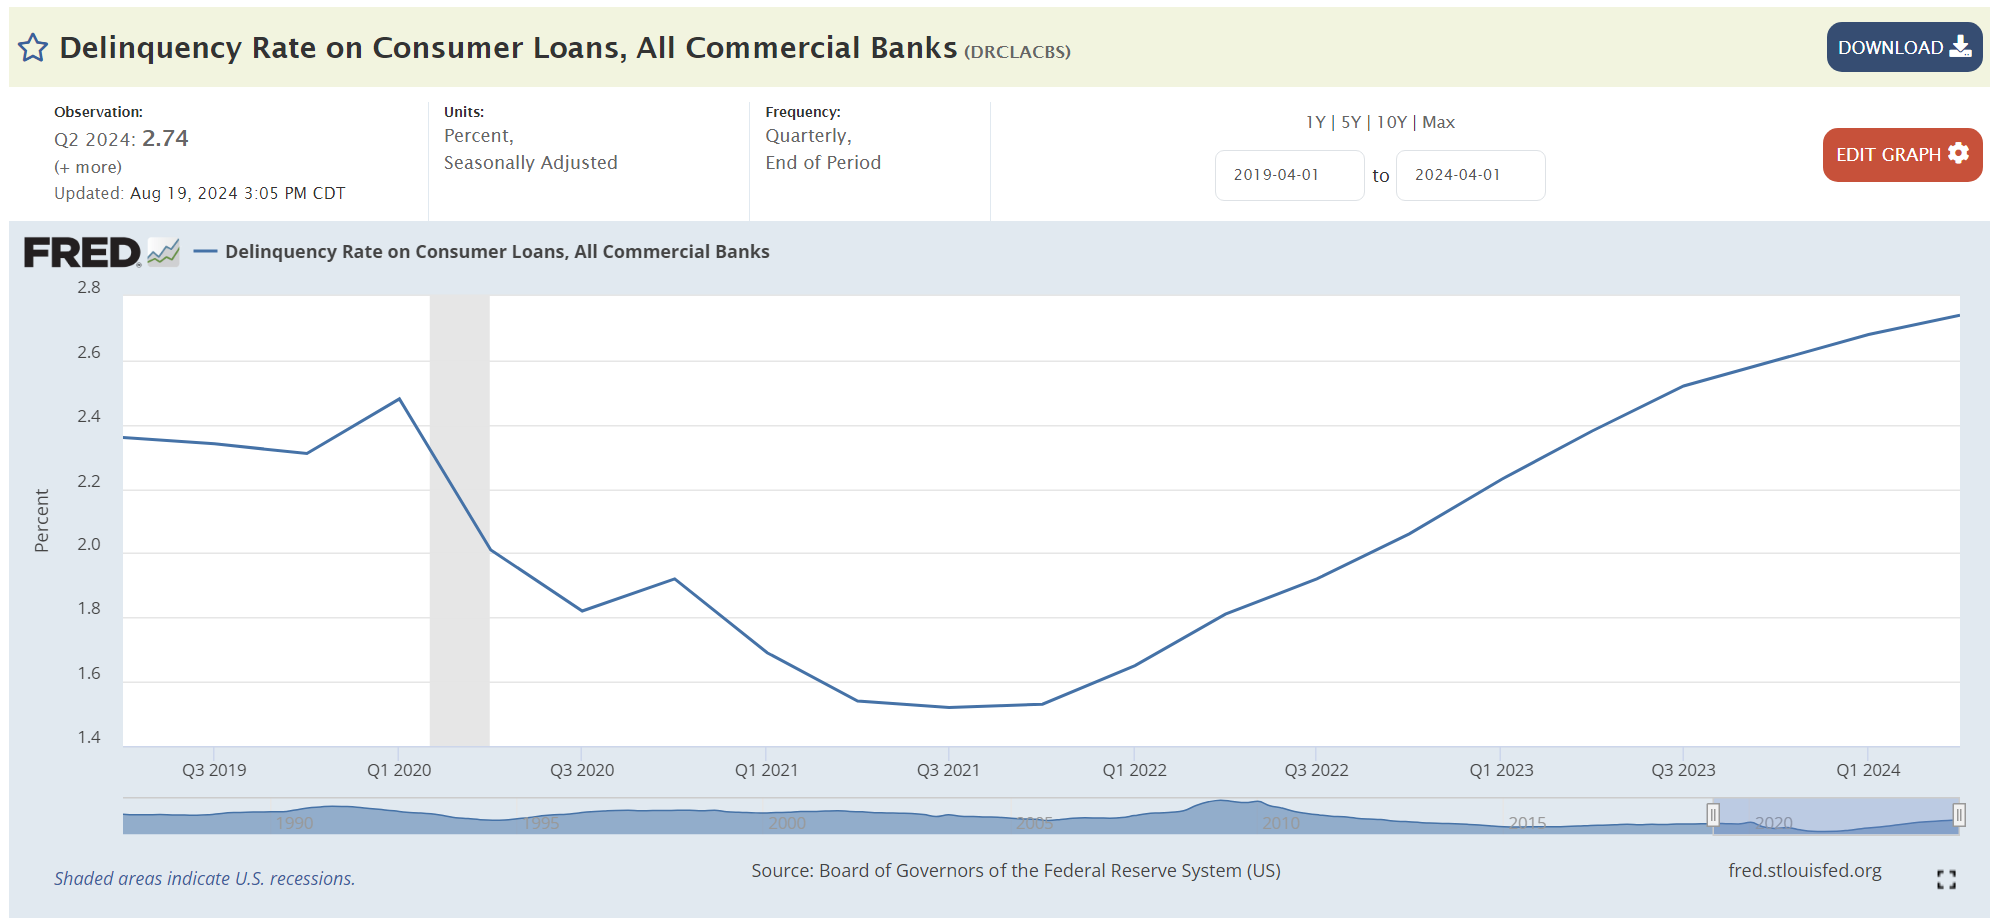Click the start date field 2019-04-01
This screenshot has height=918, width=1996.
(x=1289, y=175)
